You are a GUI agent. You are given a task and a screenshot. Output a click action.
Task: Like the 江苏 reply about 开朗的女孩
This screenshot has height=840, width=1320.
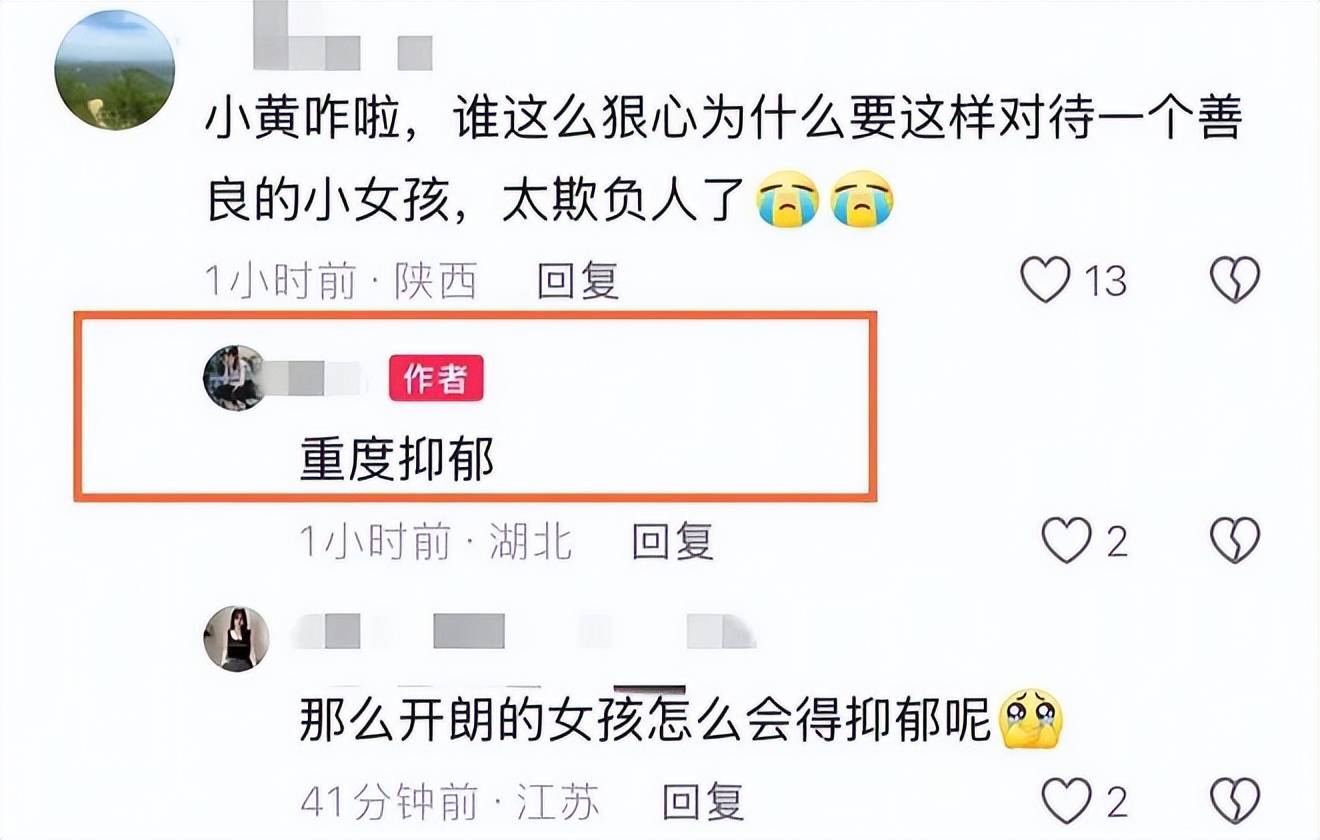coord(1066,800)
